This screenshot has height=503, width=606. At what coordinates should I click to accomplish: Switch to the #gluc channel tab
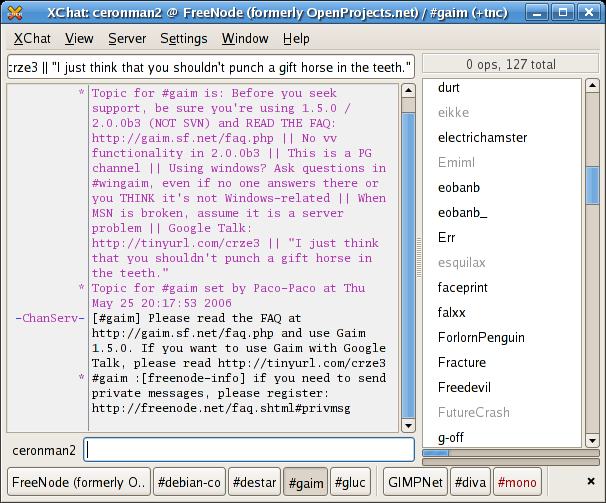click(x=350, y=482)
